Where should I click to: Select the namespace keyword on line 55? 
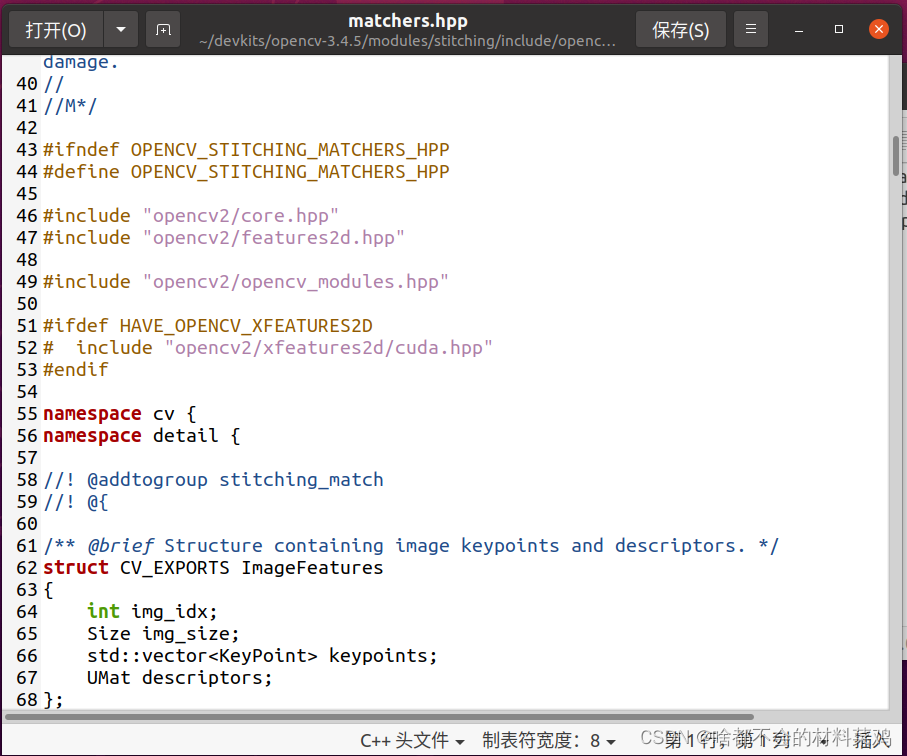pyautogui.click(x=92, y=413)
